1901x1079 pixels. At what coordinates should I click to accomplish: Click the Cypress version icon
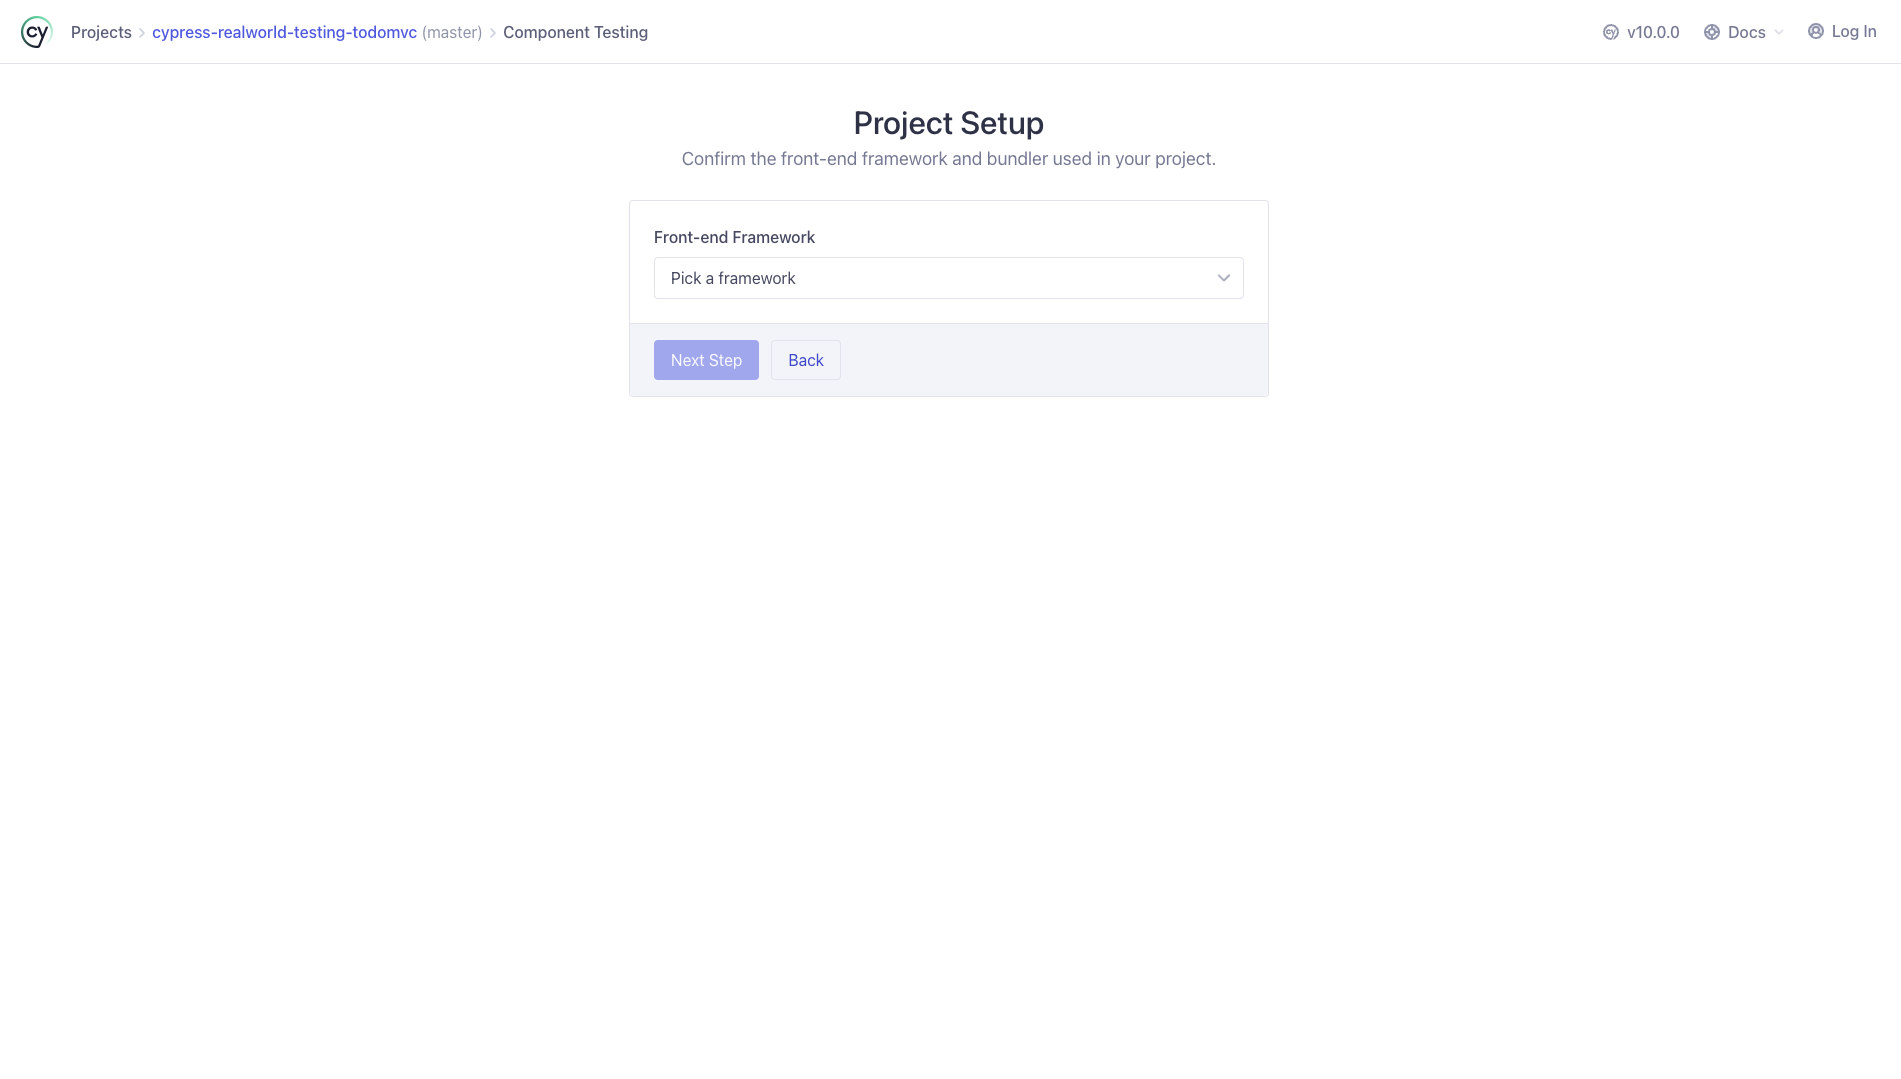1611,32
